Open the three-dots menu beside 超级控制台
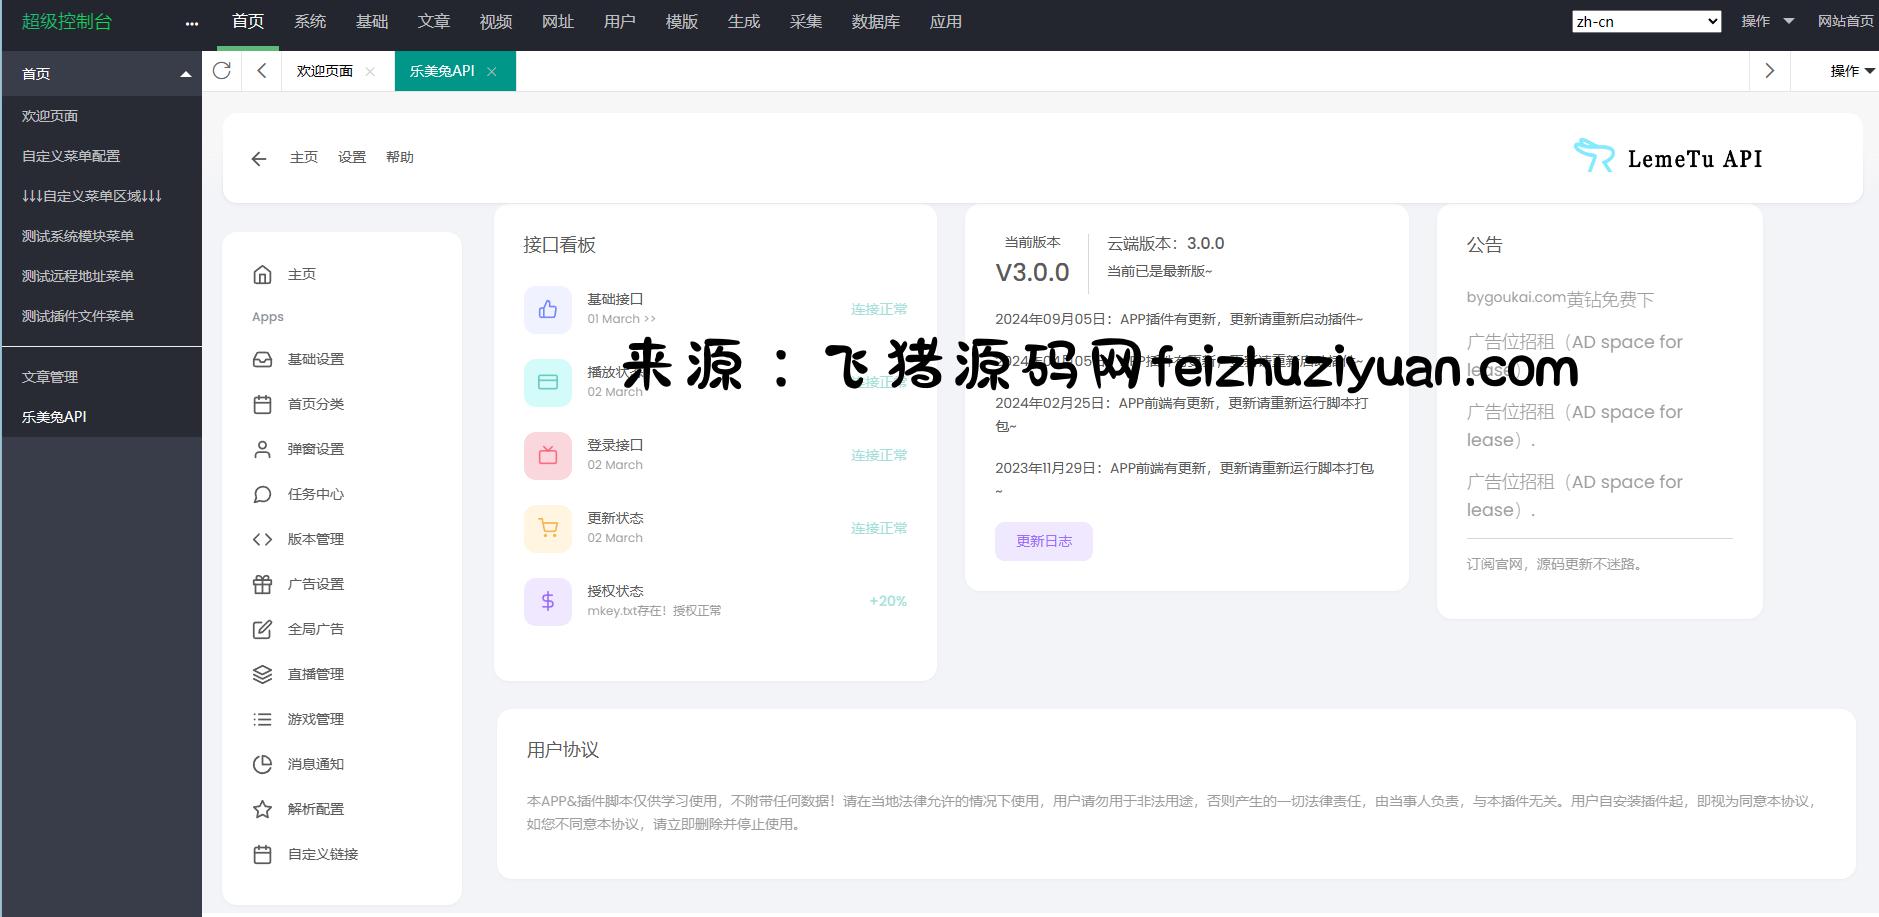The width and height of the screenshot is (1879, 917). pos(192,23)
